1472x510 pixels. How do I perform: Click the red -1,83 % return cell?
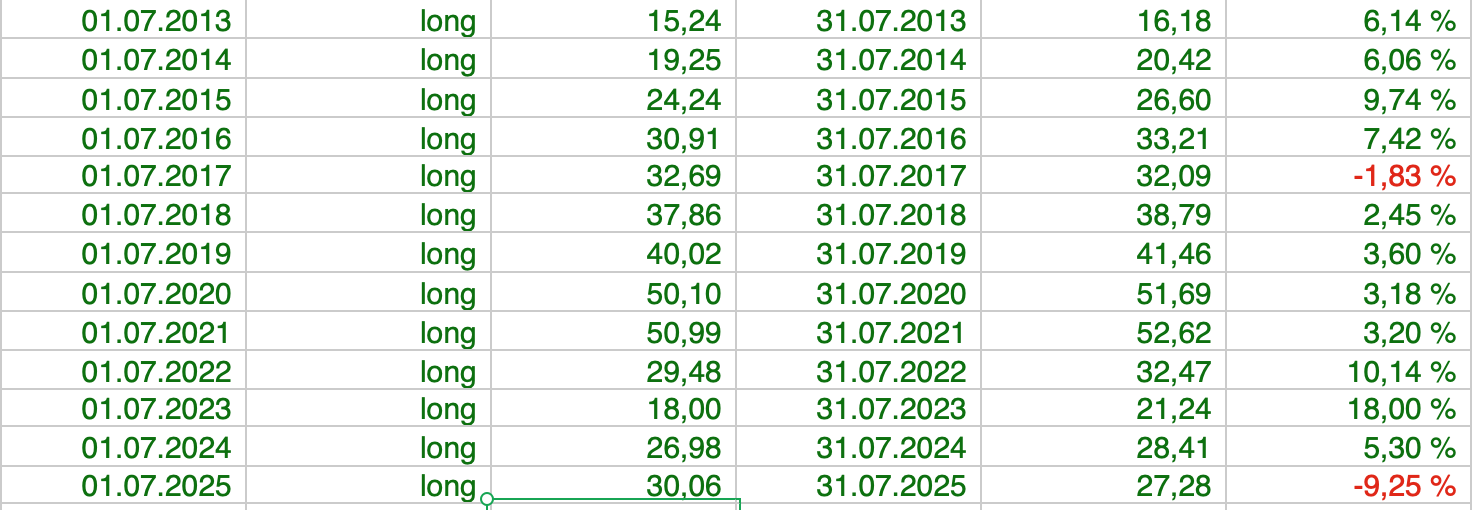pyautogui.click(x=1403, y=177)
